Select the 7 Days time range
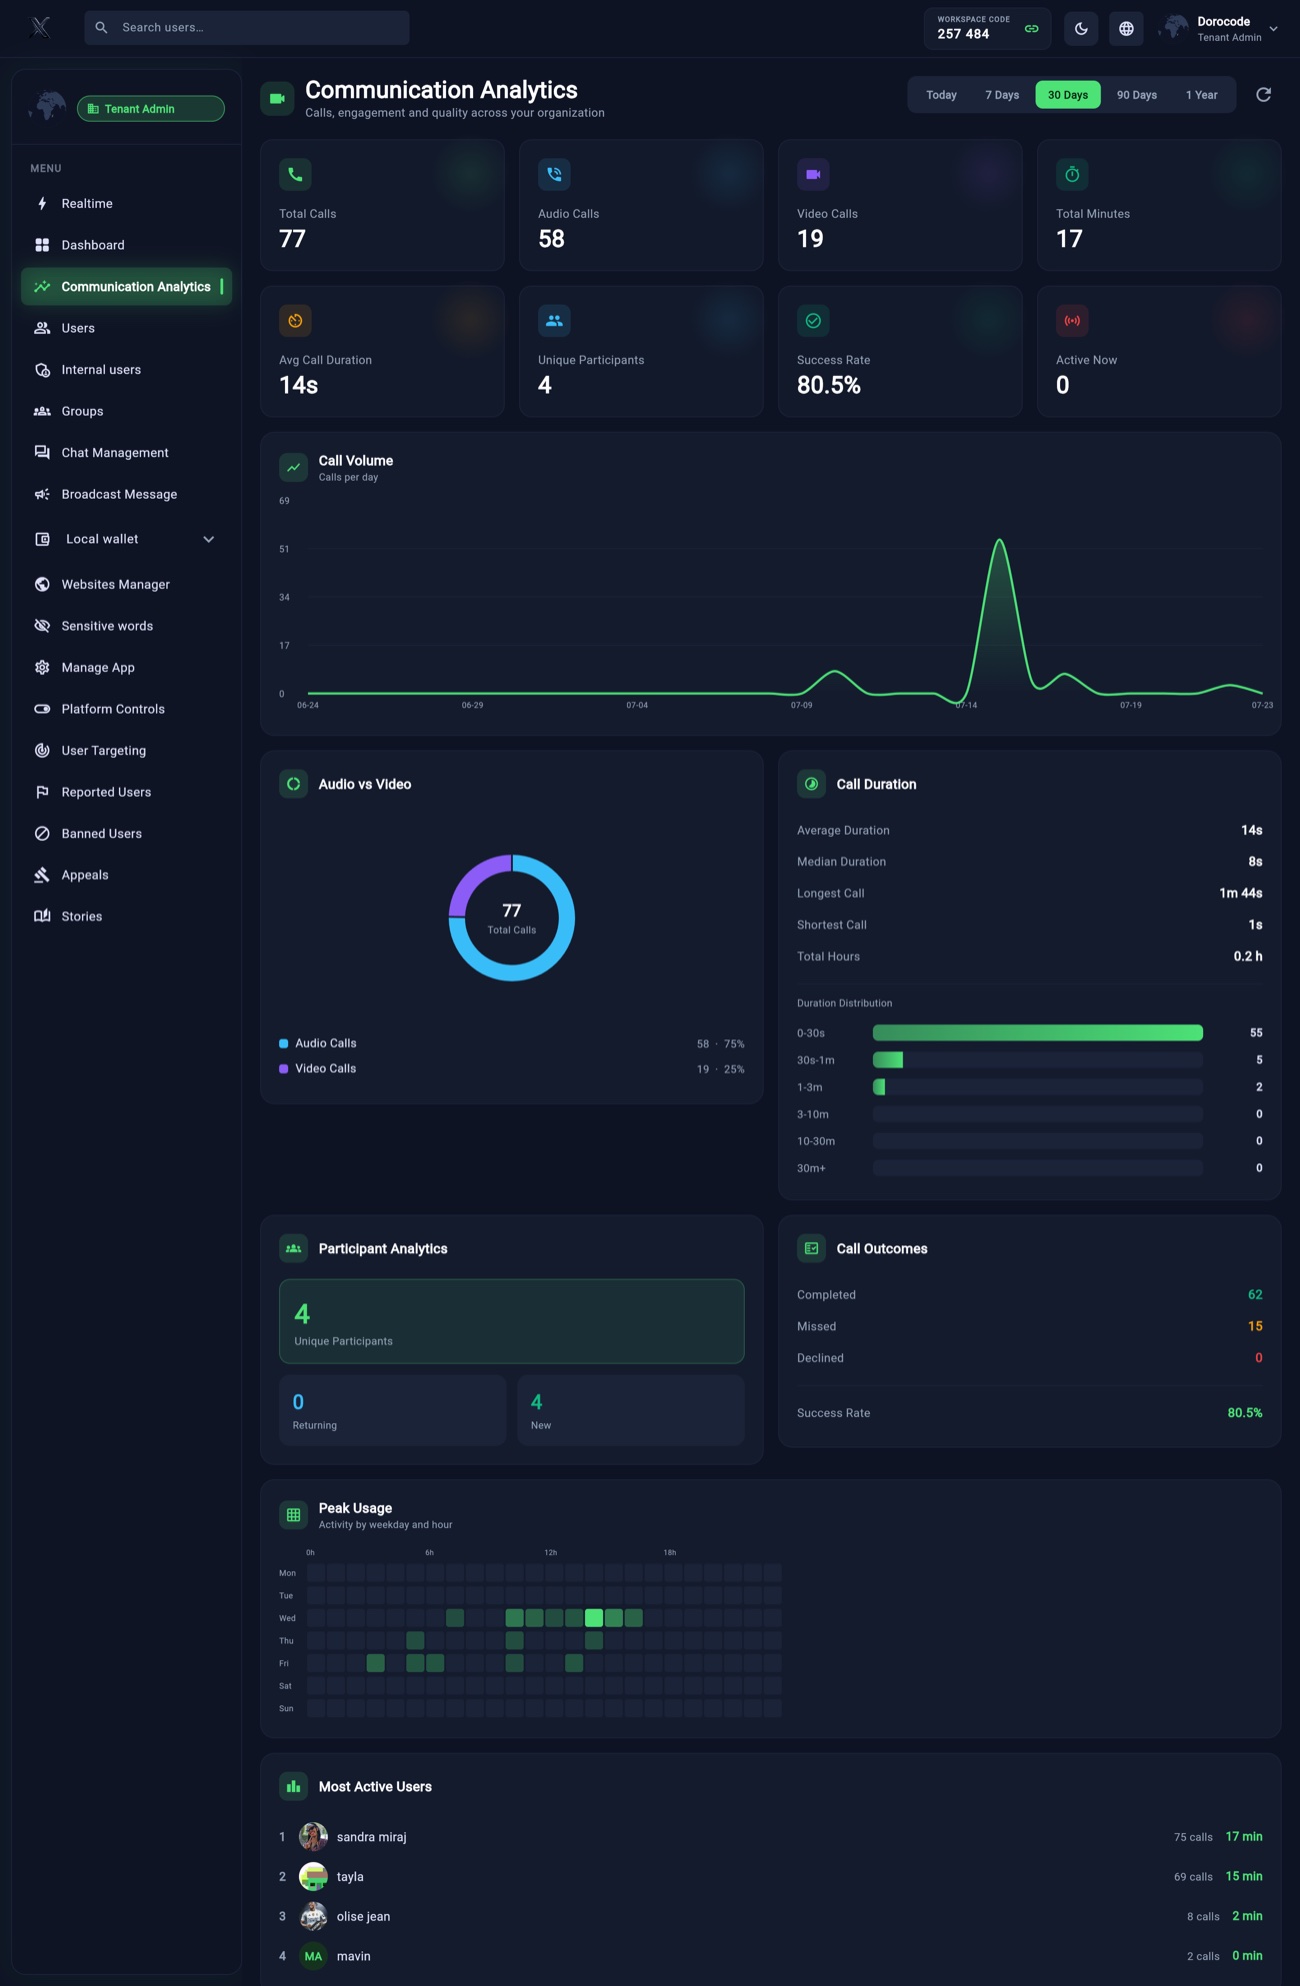The width and height of the screenshot is (1300, 1986). pos(1002,95)
